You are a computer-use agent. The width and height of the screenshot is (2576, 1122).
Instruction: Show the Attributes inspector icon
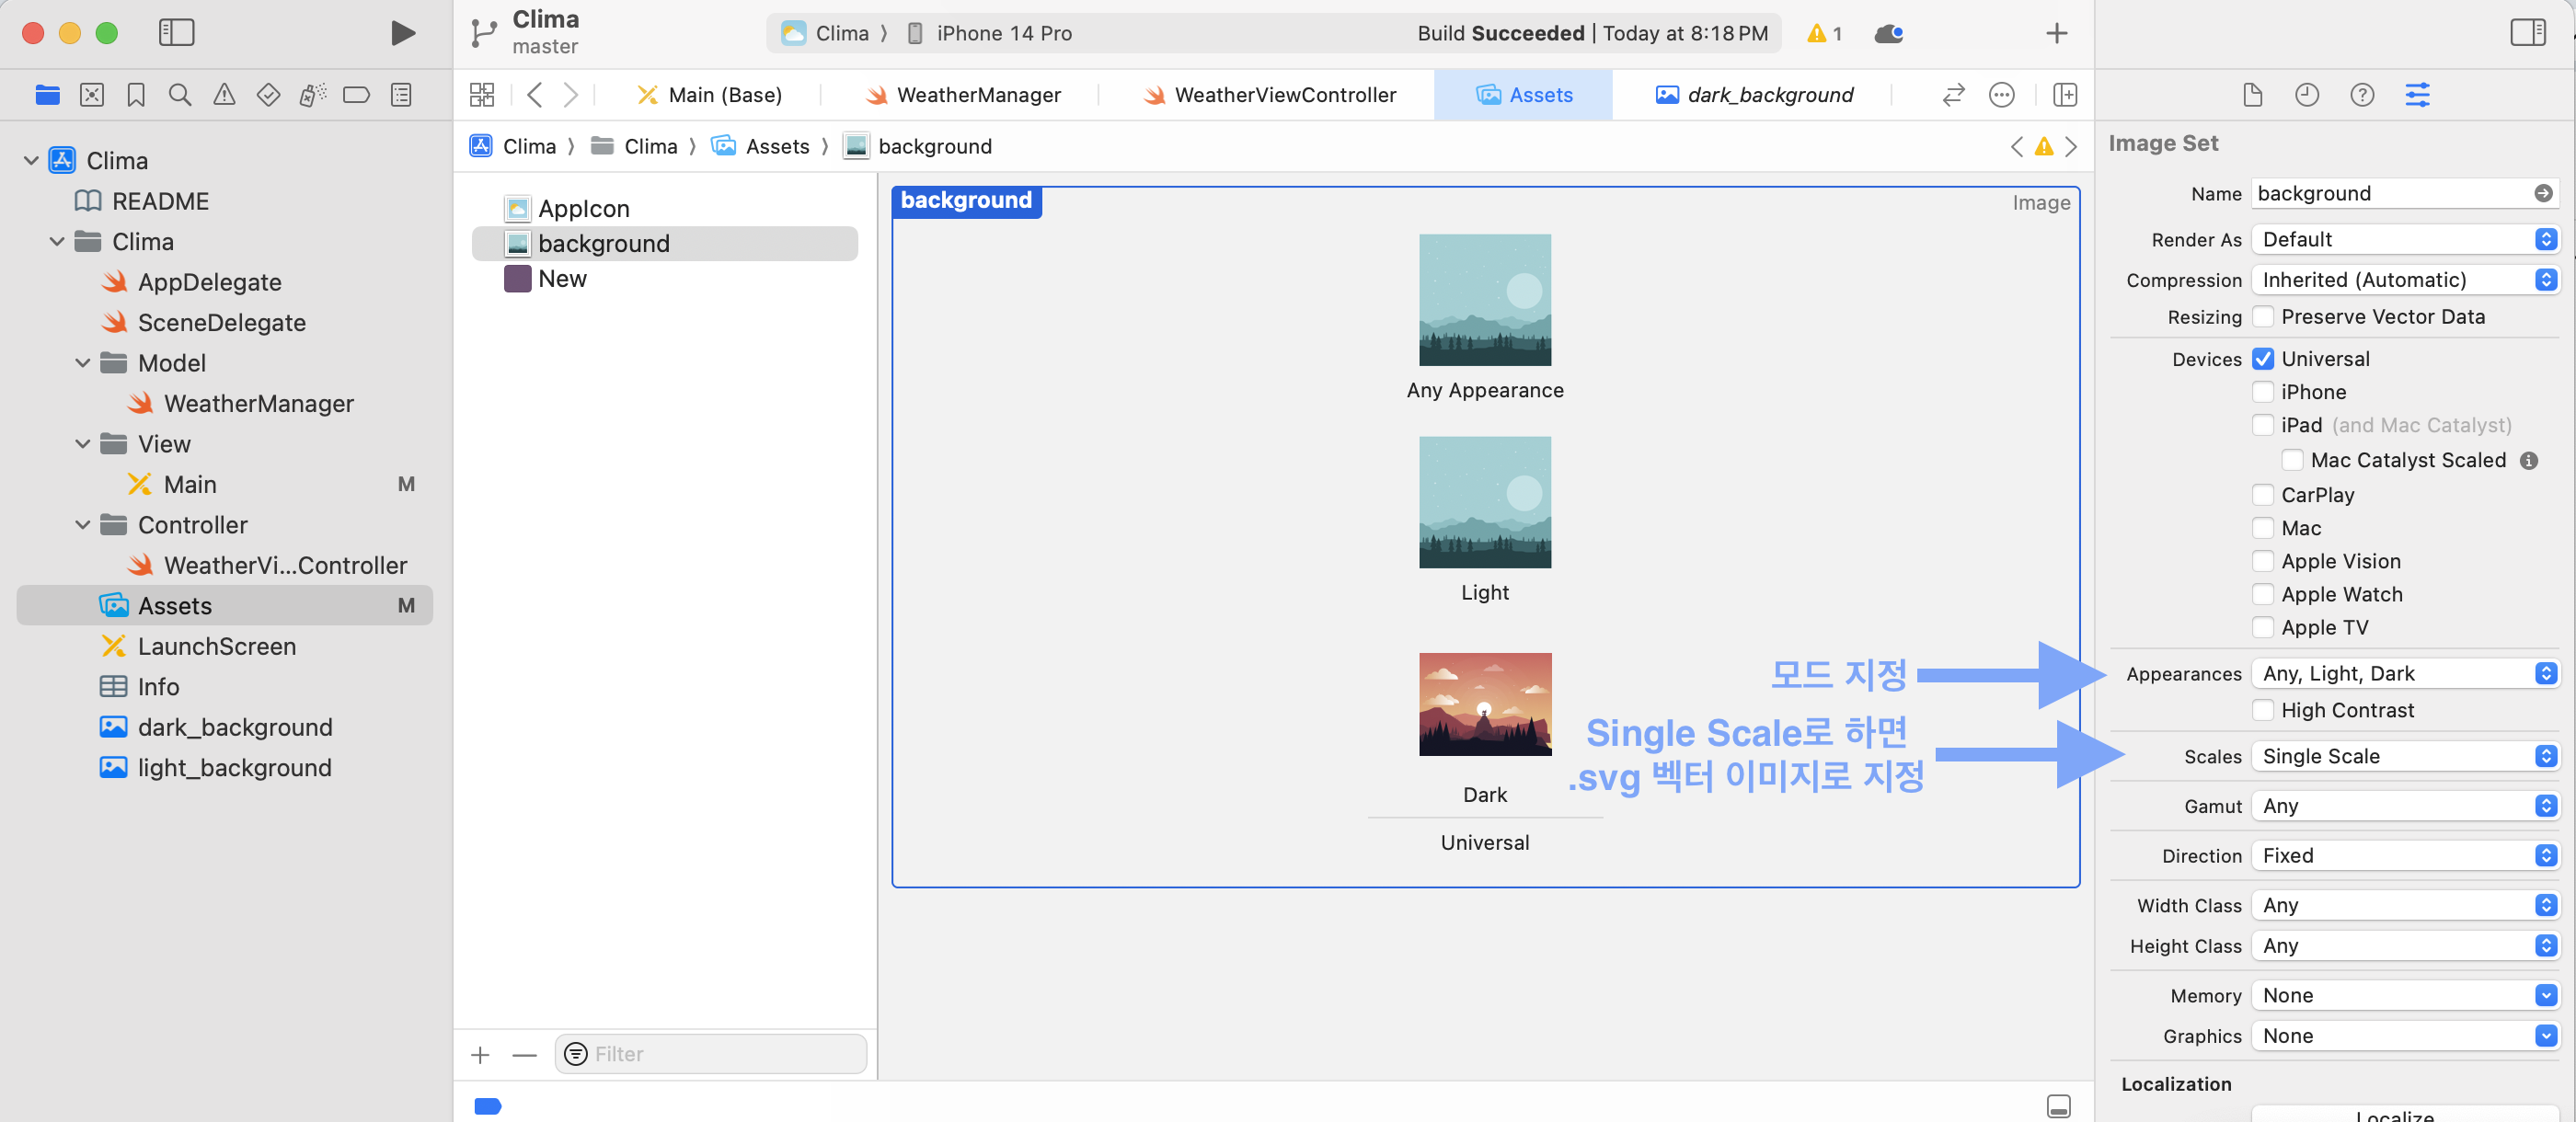(2417, 95)
